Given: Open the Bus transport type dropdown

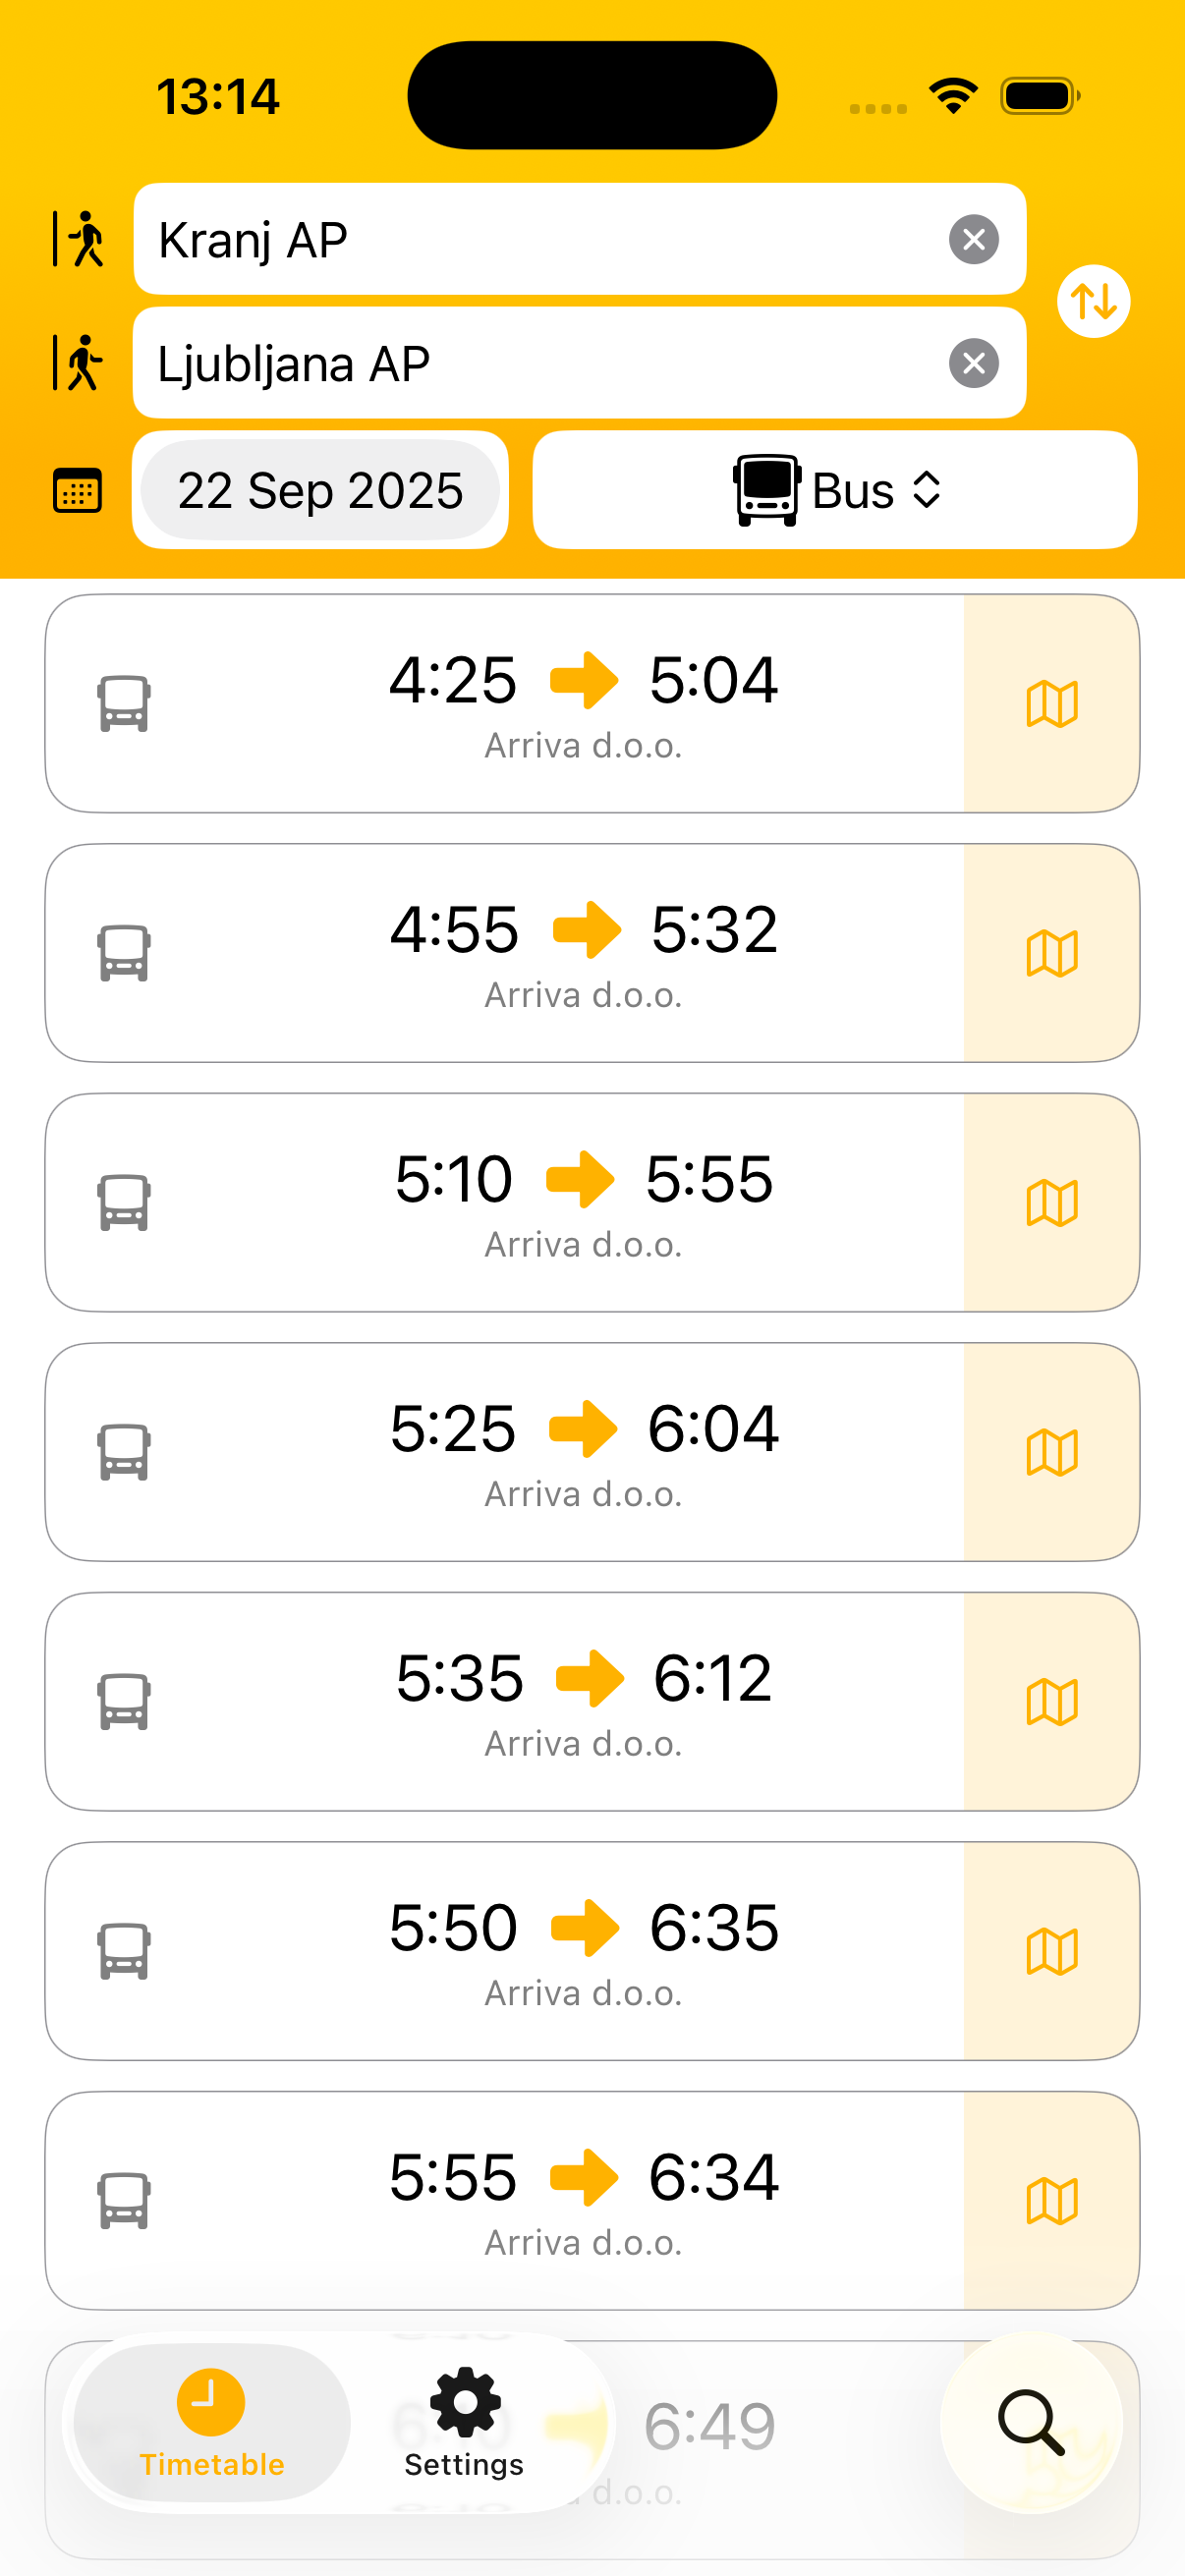Looking at the screenshot, I should 835,490.
